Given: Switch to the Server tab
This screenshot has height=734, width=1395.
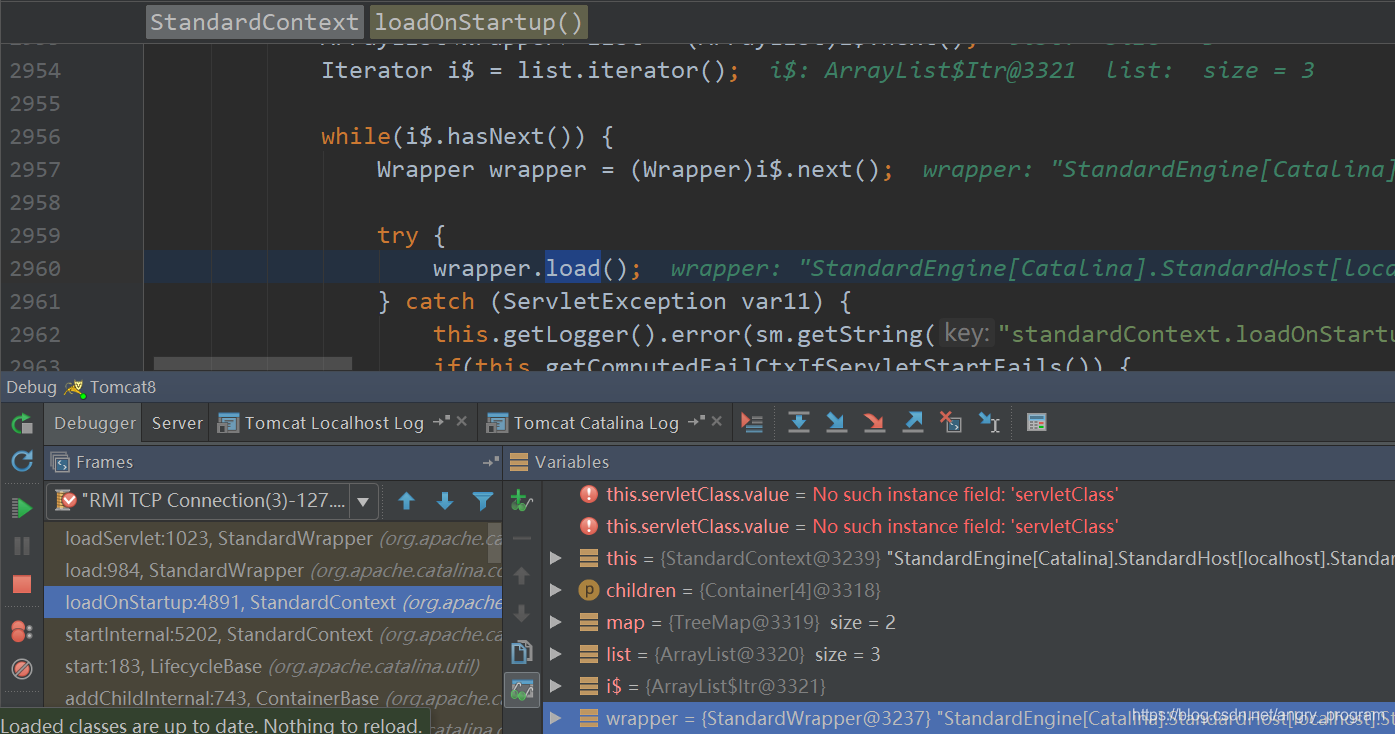Looking at the screenshot, I should click(x=177, y=423).
